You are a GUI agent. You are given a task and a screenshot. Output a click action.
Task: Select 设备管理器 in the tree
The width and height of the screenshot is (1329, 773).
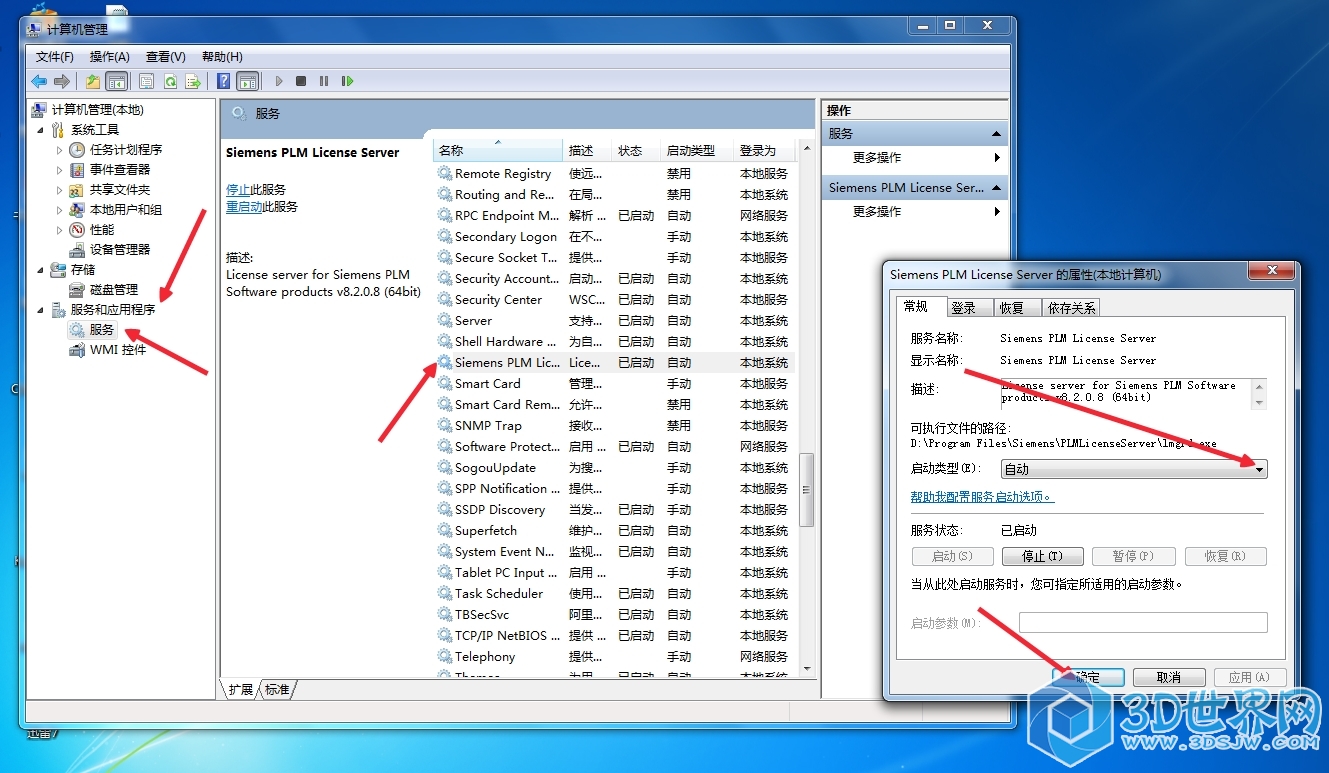(x=120, y=250)
